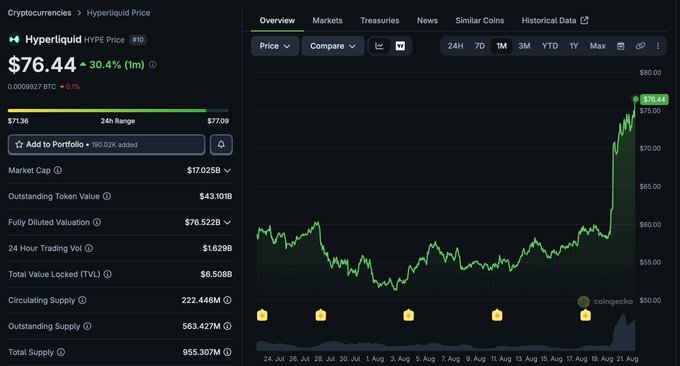This screenshot has width=680, height=366.
Task: Click info icon beside 955.307M value
Action: tap(227, 352)
